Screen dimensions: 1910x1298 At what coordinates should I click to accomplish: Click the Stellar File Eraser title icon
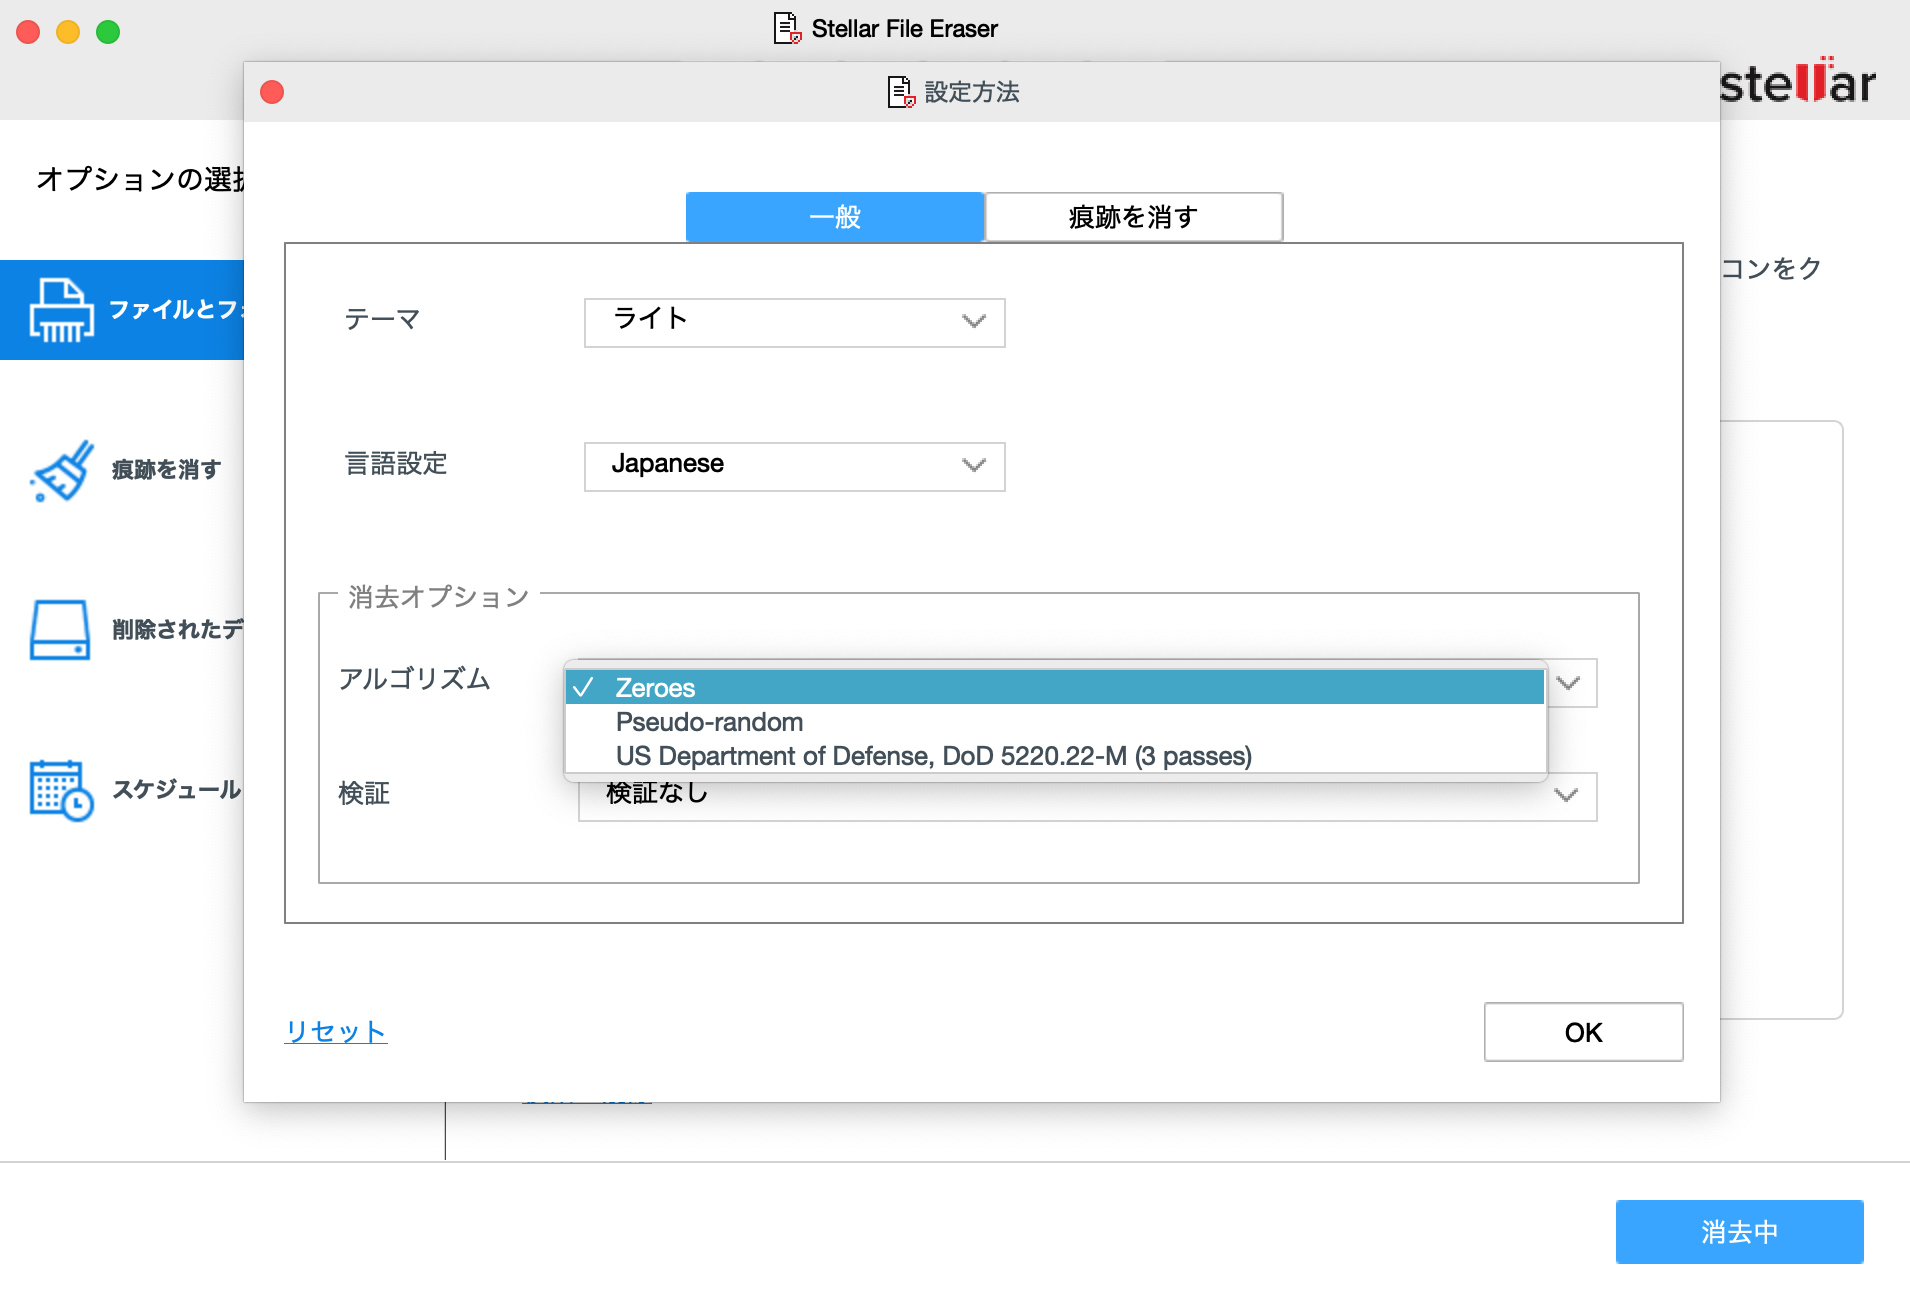787,28
